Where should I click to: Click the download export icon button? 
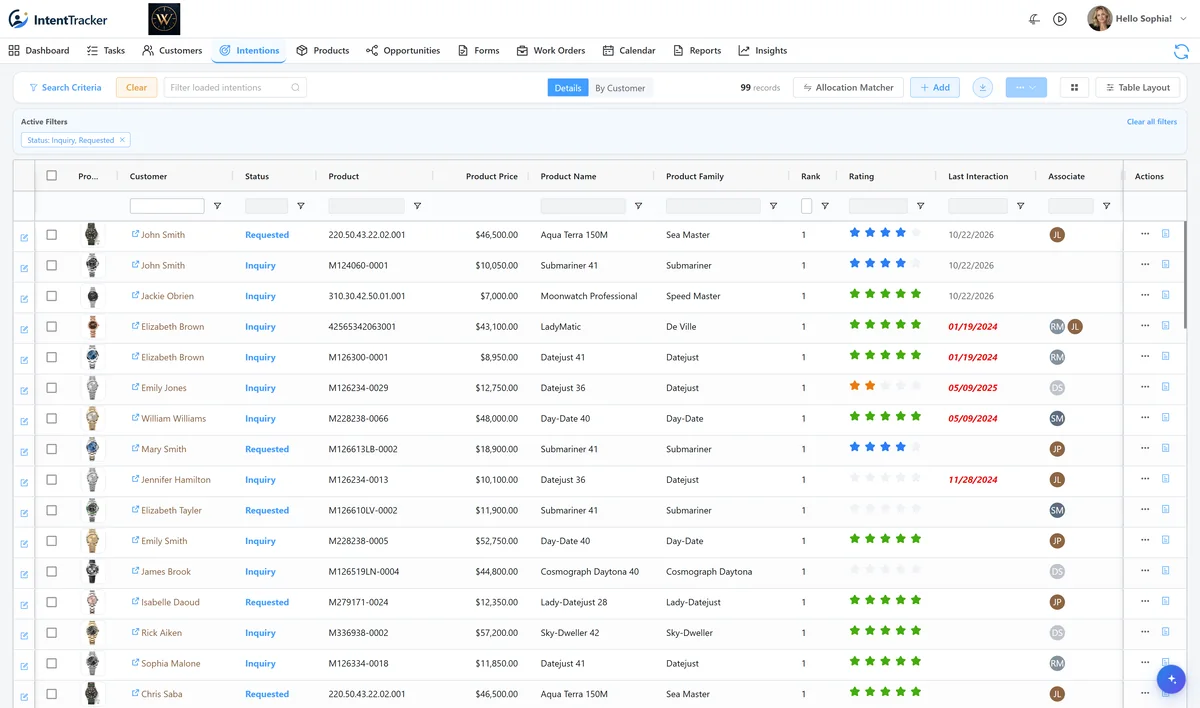click(x=983, y=88)
